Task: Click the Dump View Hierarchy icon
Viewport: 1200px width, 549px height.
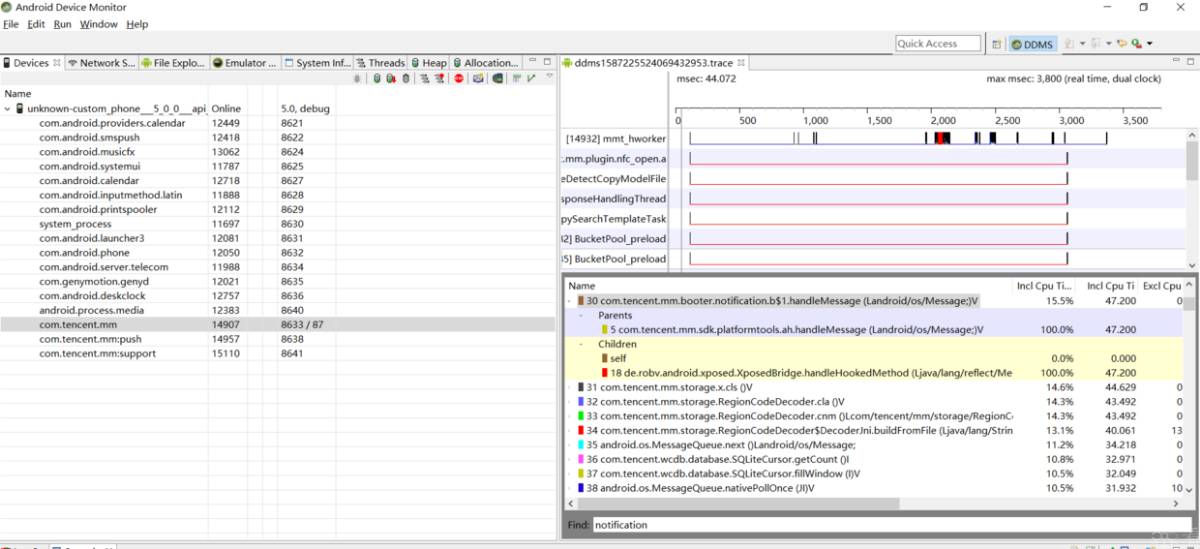Action: point(498,78)
